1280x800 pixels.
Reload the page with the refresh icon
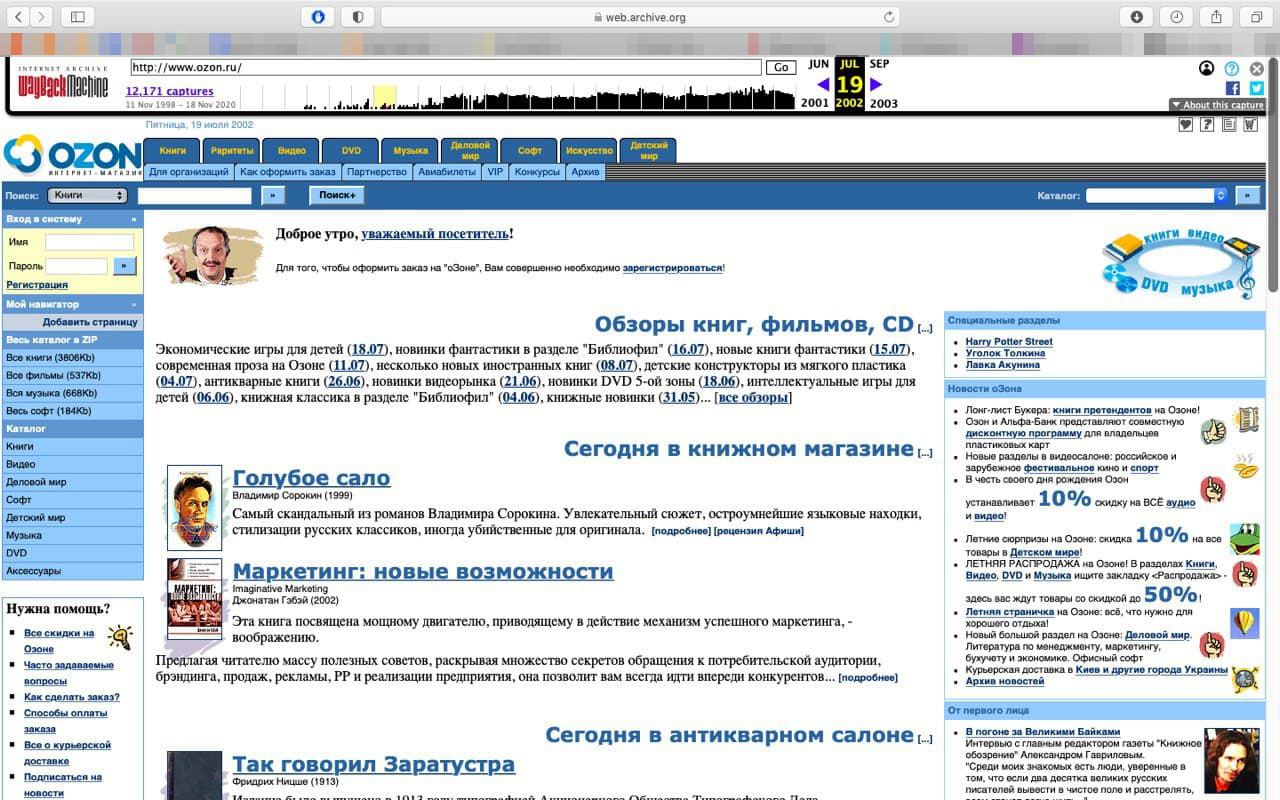pyautogui.click(x=888, y=17)
